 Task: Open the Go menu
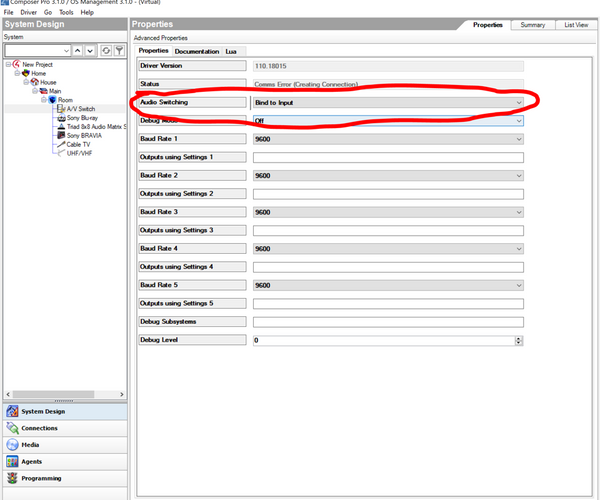(x=48, y=12)
